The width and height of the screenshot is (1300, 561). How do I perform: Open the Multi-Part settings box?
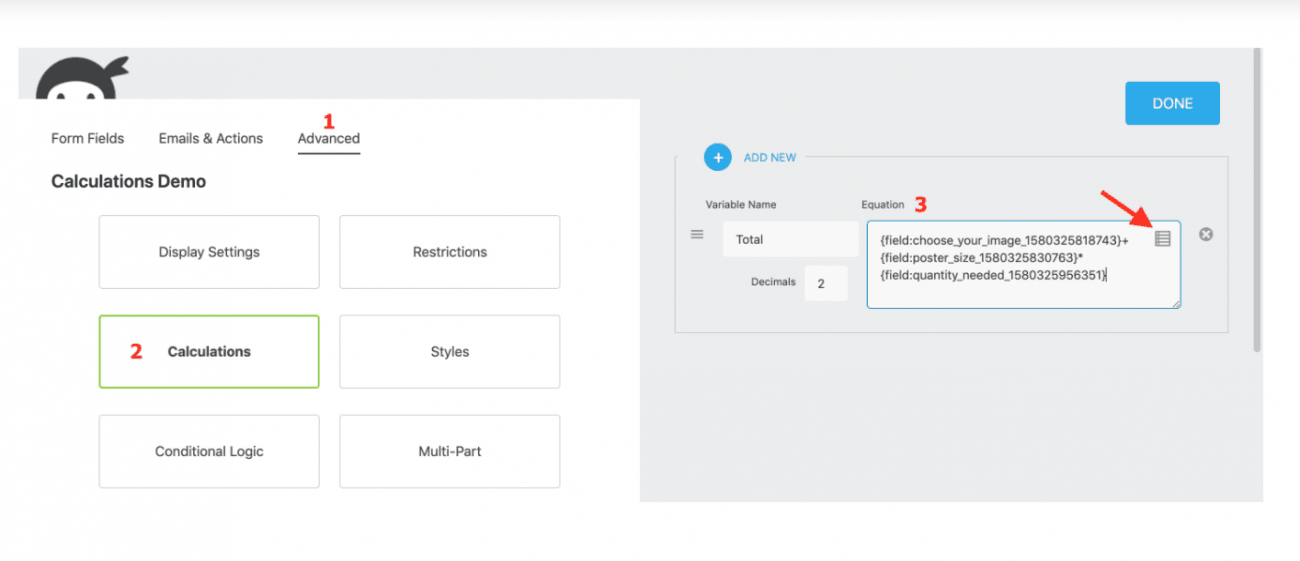tap(450, 452)
